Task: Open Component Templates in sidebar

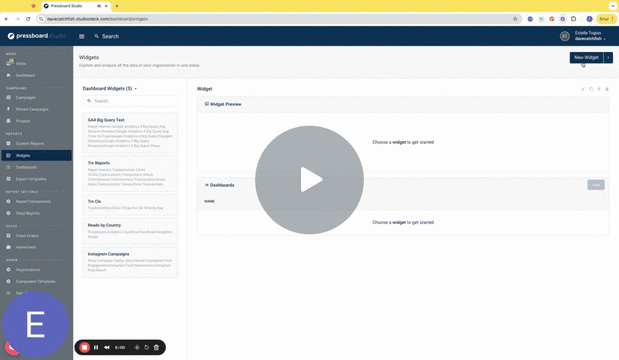Action: [36, 281]
